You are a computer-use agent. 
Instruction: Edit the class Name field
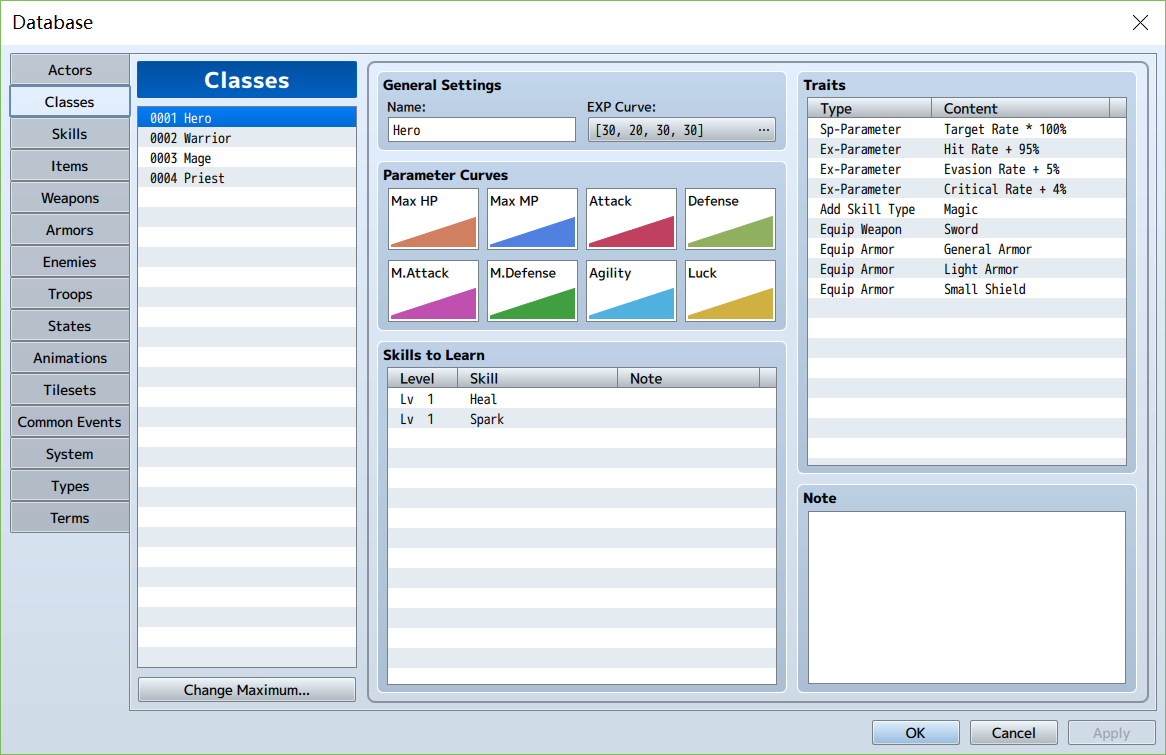pyautogui.click(x=481, y=130)
